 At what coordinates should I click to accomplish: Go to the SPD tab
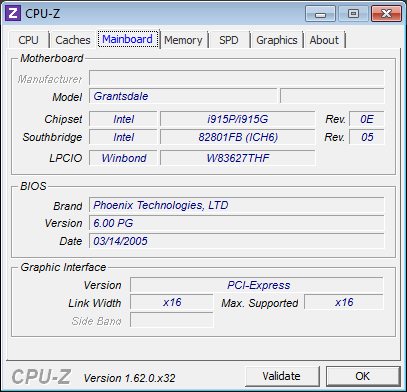pyautogui.click(x=229, y=40)
